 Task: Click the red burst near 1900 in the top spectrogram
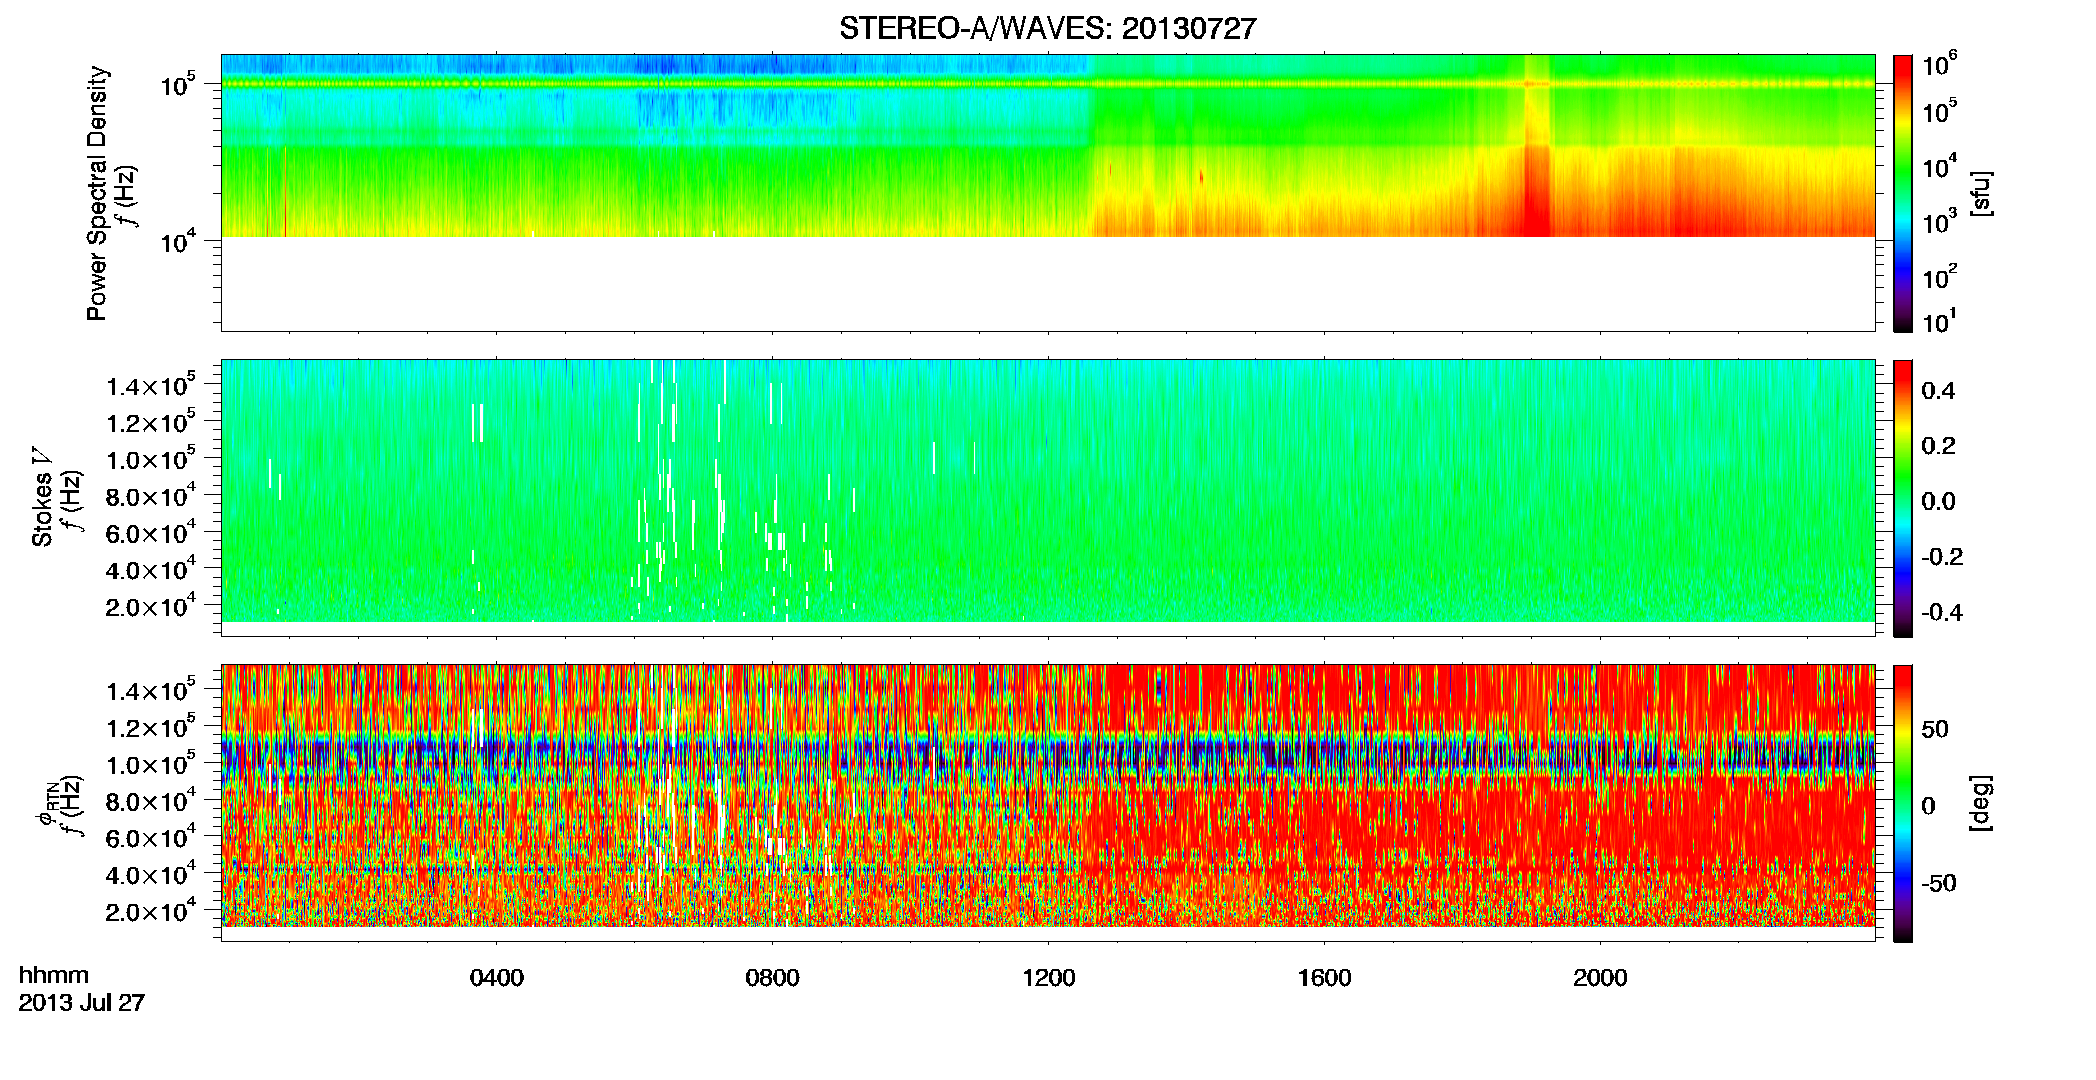(1536, 190)
